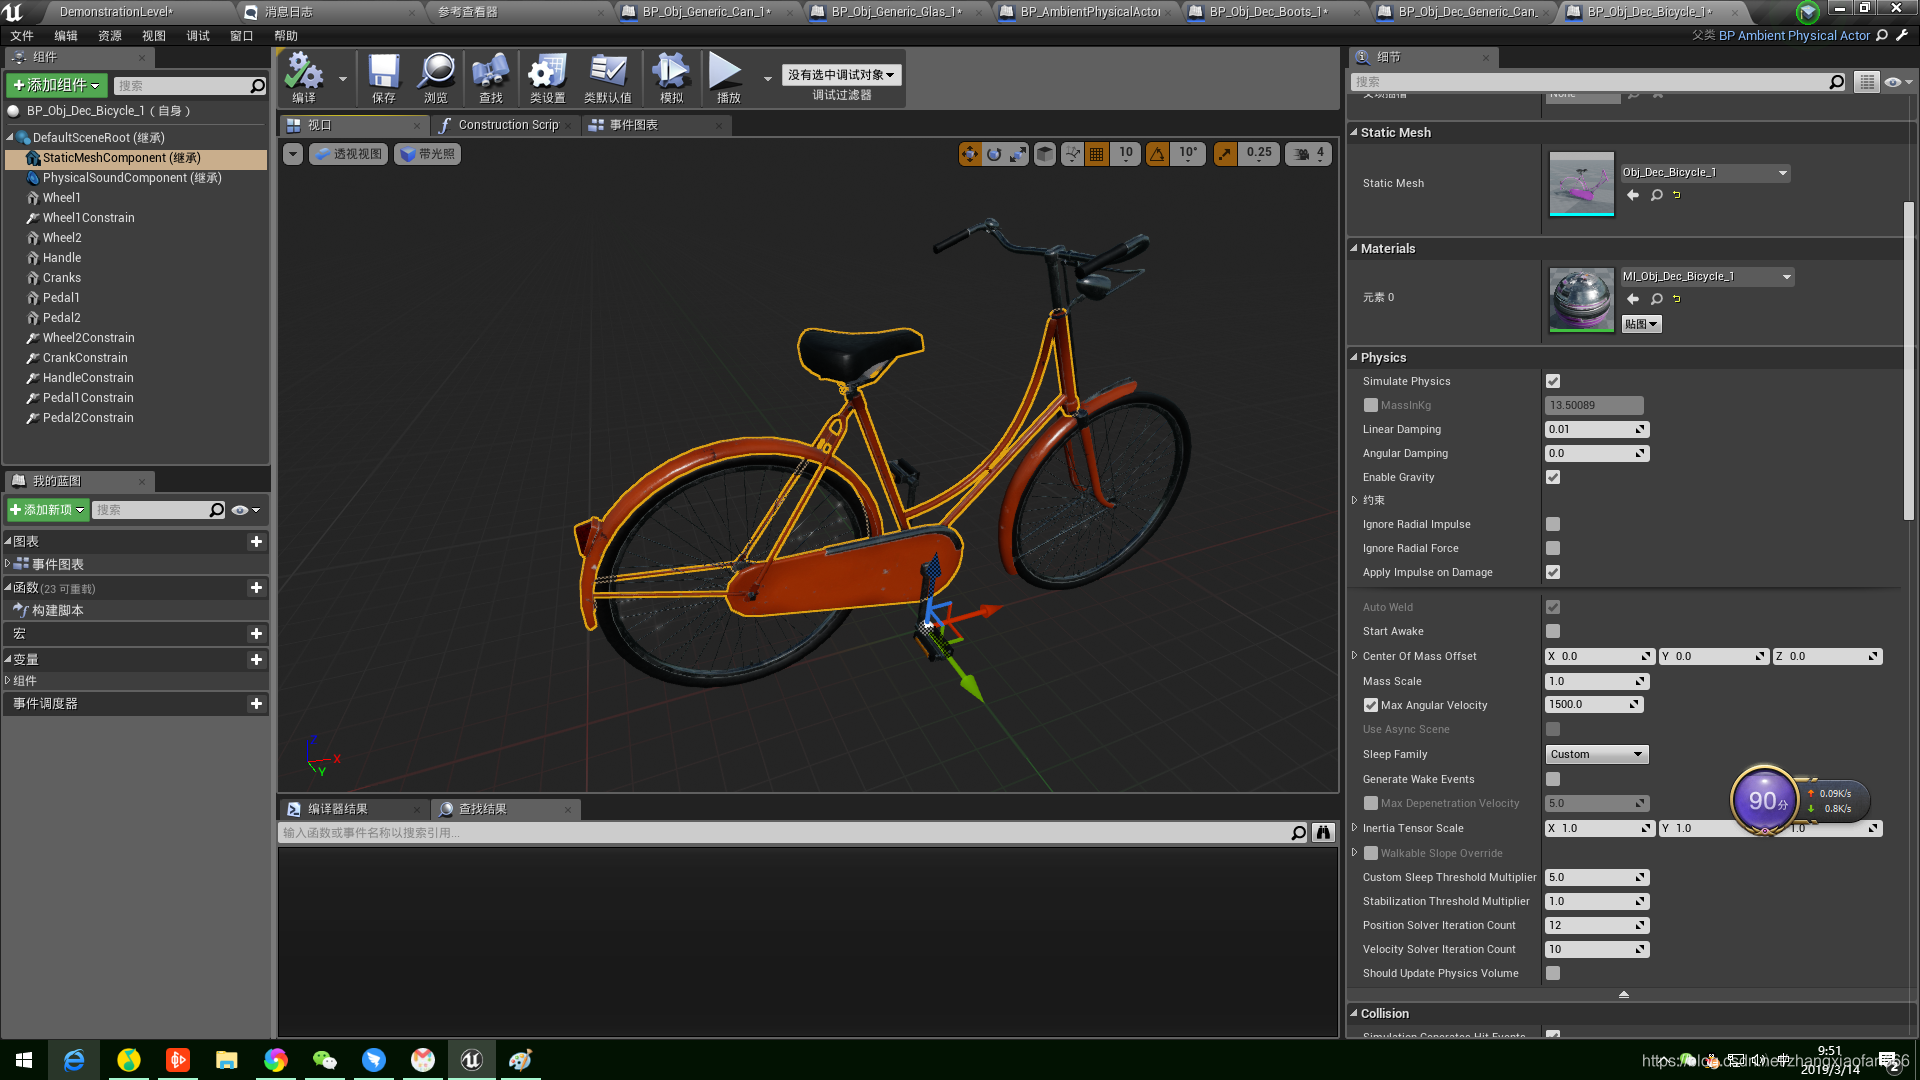
Task: Toggle the Simulate Physics checkbox
Action: click(1553, 381)
